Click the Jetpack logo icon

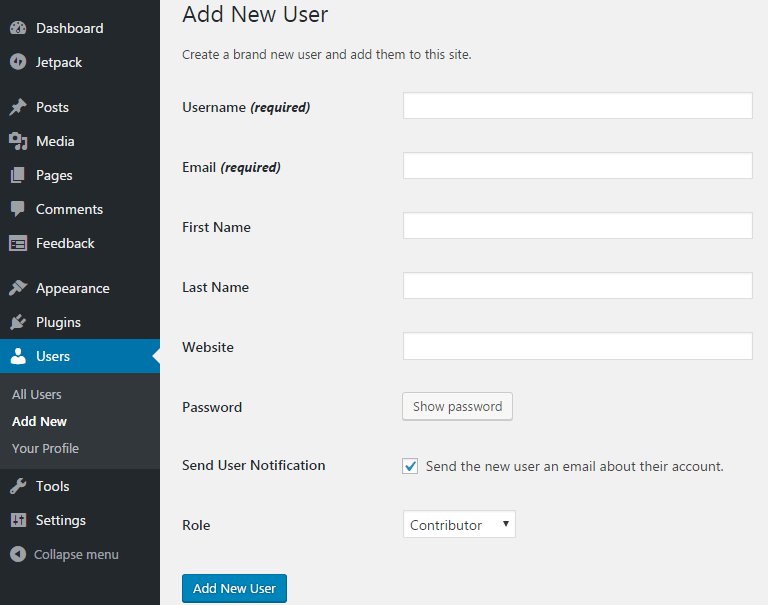click(x=18, y=62)
